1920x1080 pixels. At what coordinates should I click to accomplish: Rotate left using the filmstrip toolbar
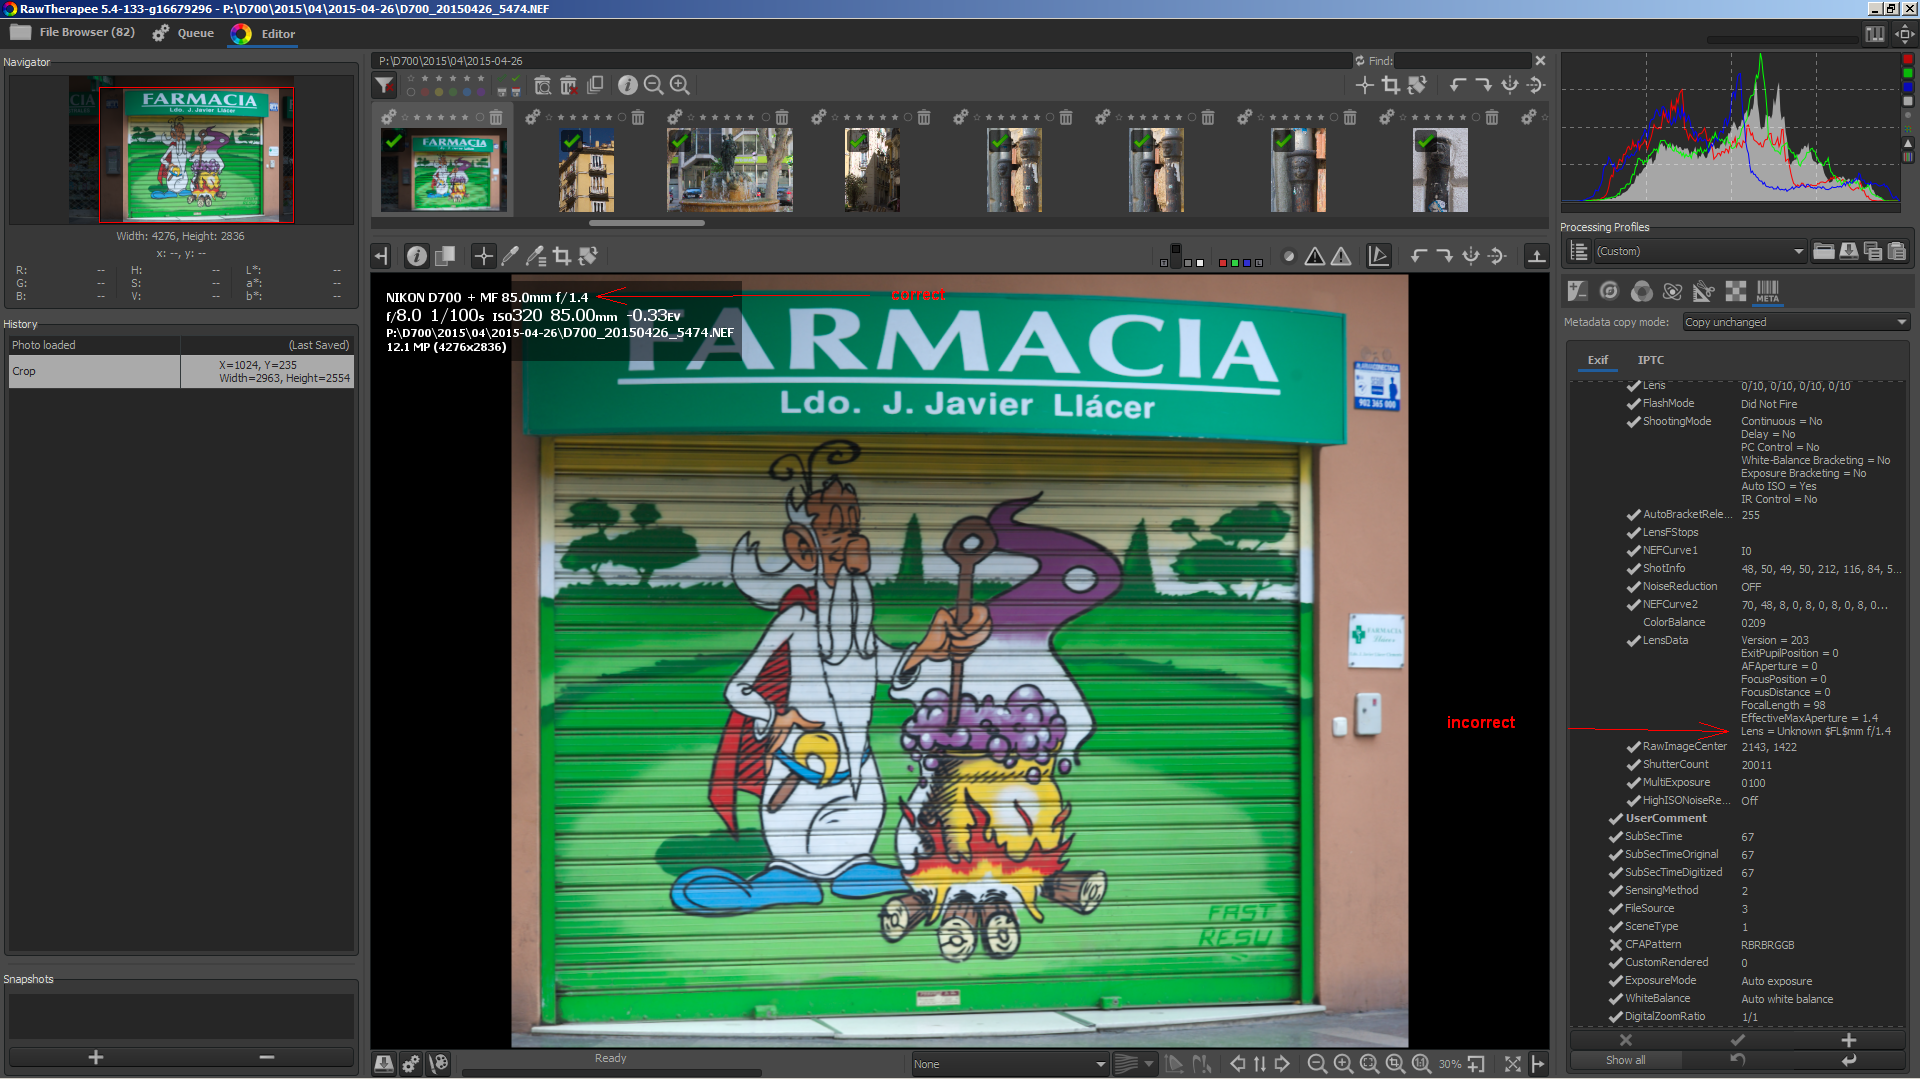[x=1458, y=86]
